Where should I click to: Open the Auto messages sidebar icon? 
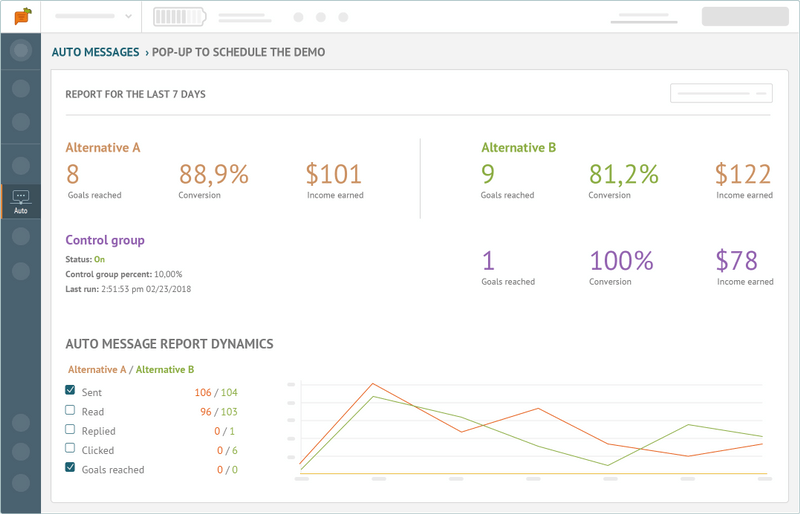click(x=20, y=202)
